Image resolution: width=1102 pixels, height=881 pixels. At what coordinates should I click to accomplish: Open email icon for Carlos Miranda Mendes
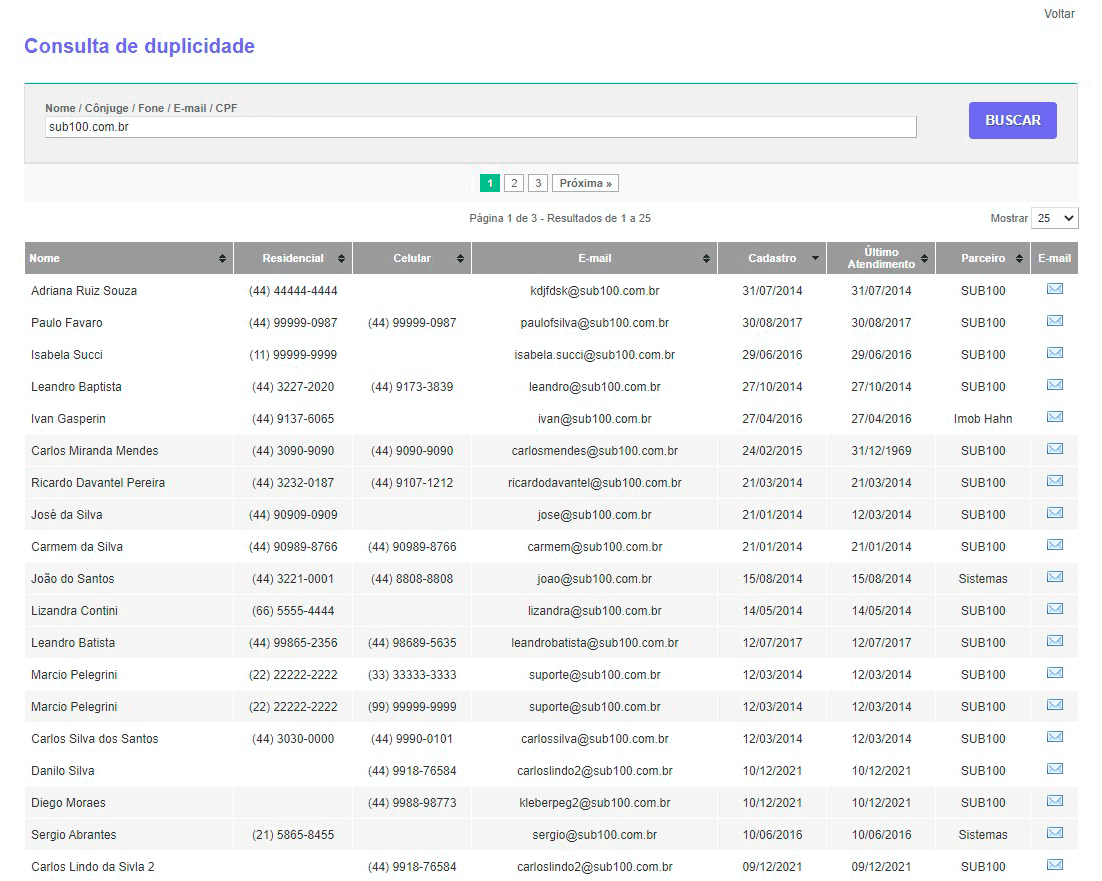1054,450
